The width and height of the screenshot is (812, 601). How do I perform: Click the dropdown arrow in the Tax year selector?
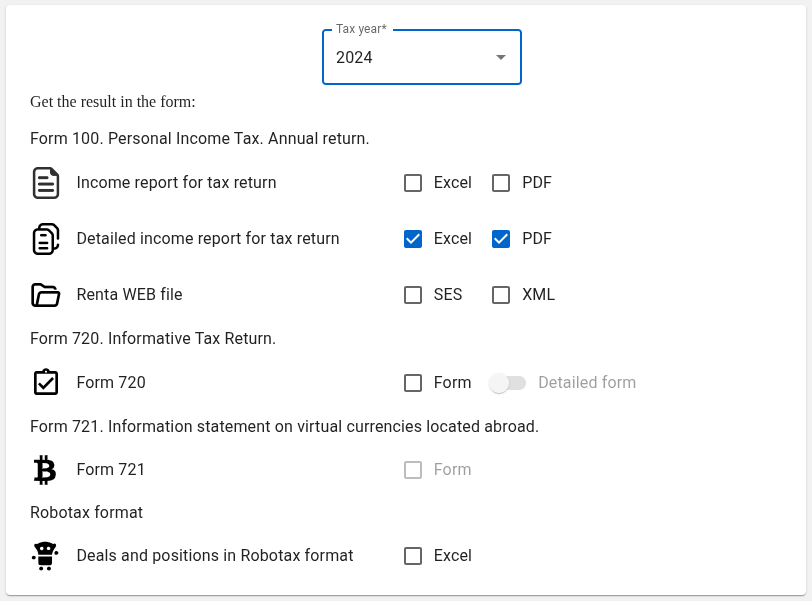(500, 57)
